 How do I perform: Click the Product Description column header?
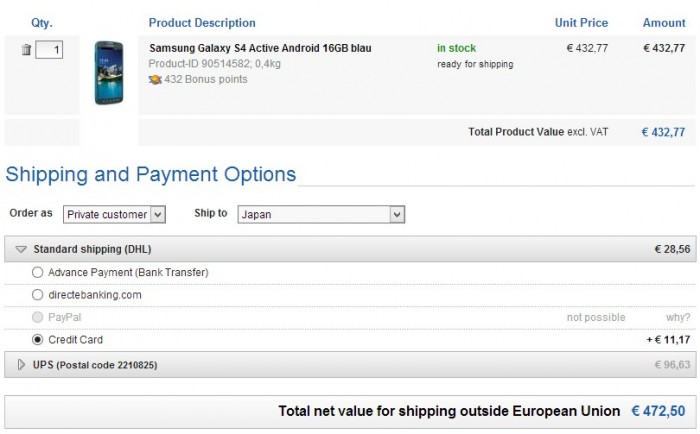point(201,23)
